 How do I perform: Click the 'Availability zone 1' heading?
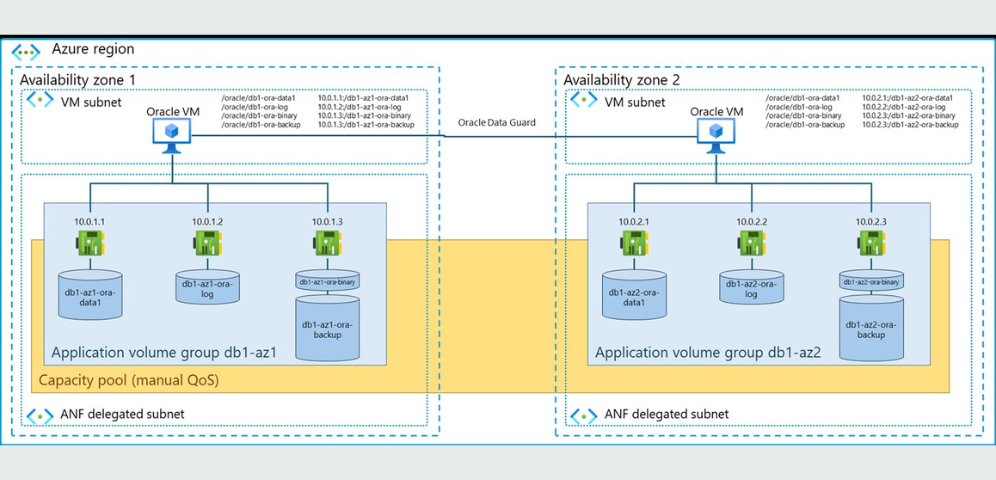coord(77,81)
